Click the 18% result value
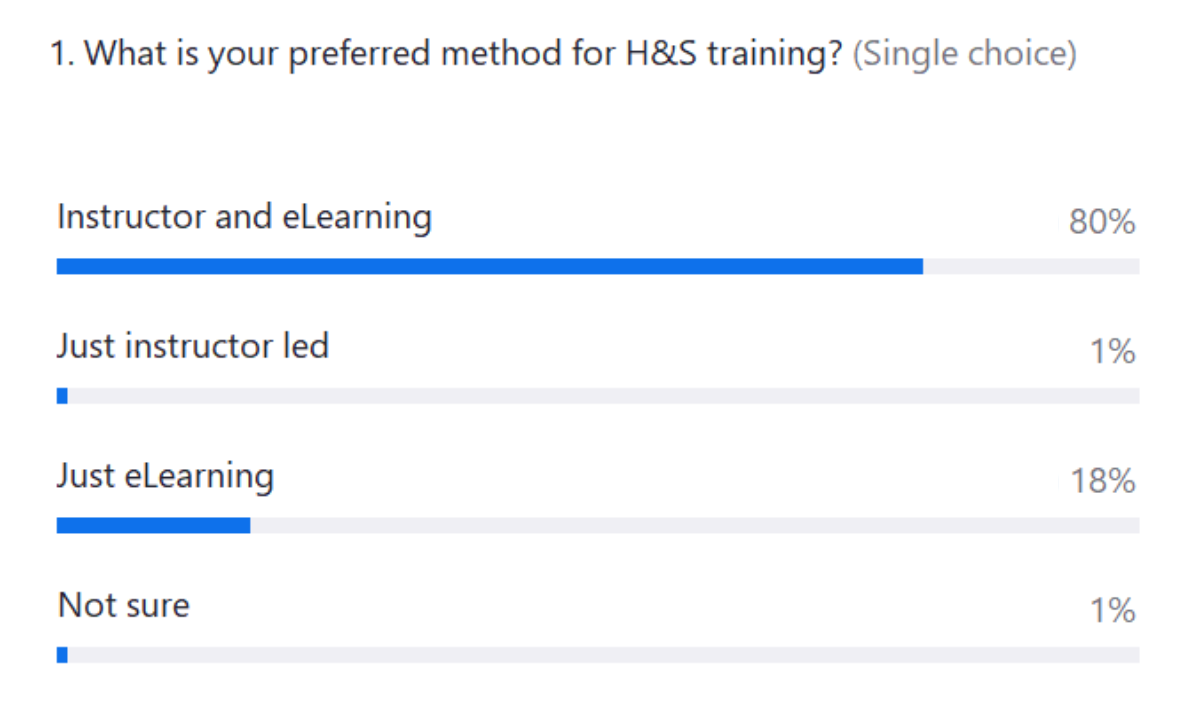 (1102, 481)
